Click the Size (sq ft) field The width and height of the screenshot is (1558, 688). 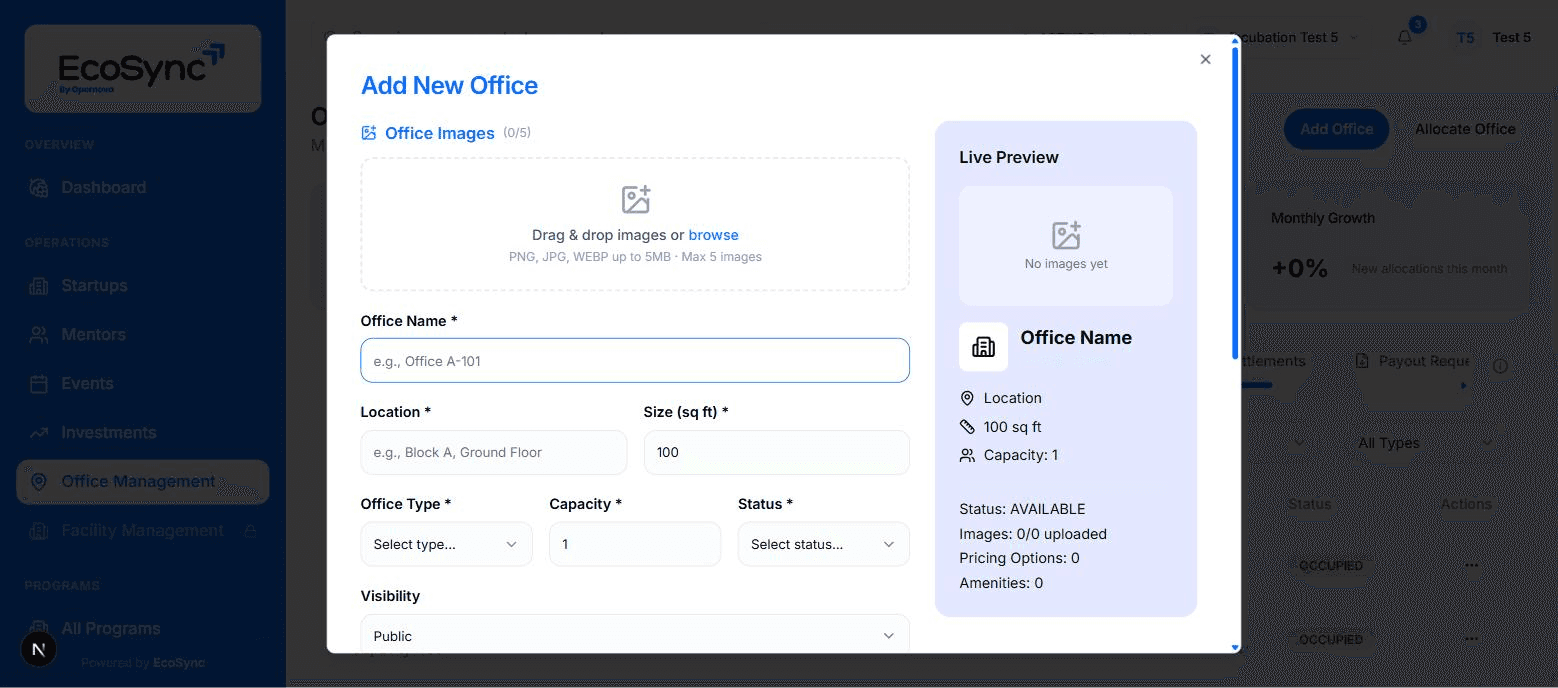click(776, 452)
